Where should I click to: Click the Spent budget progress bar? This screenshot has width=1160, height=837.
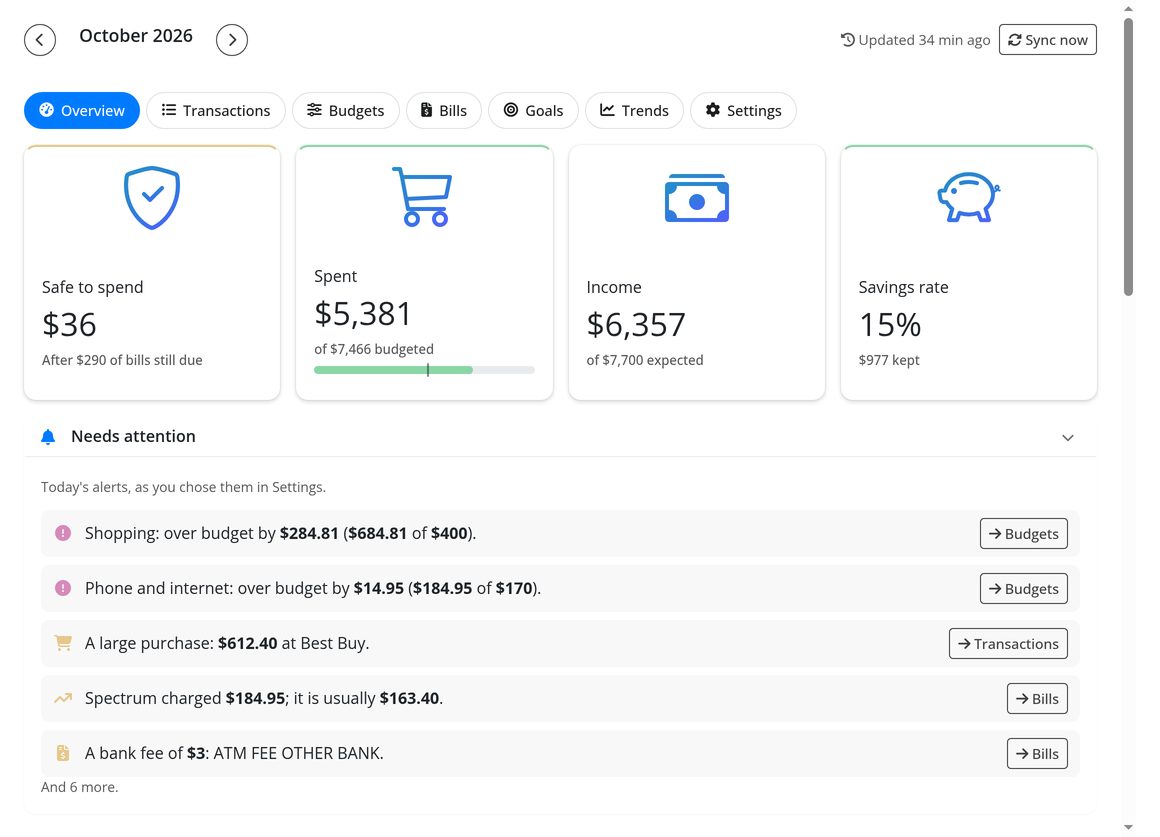coord(424,370)
